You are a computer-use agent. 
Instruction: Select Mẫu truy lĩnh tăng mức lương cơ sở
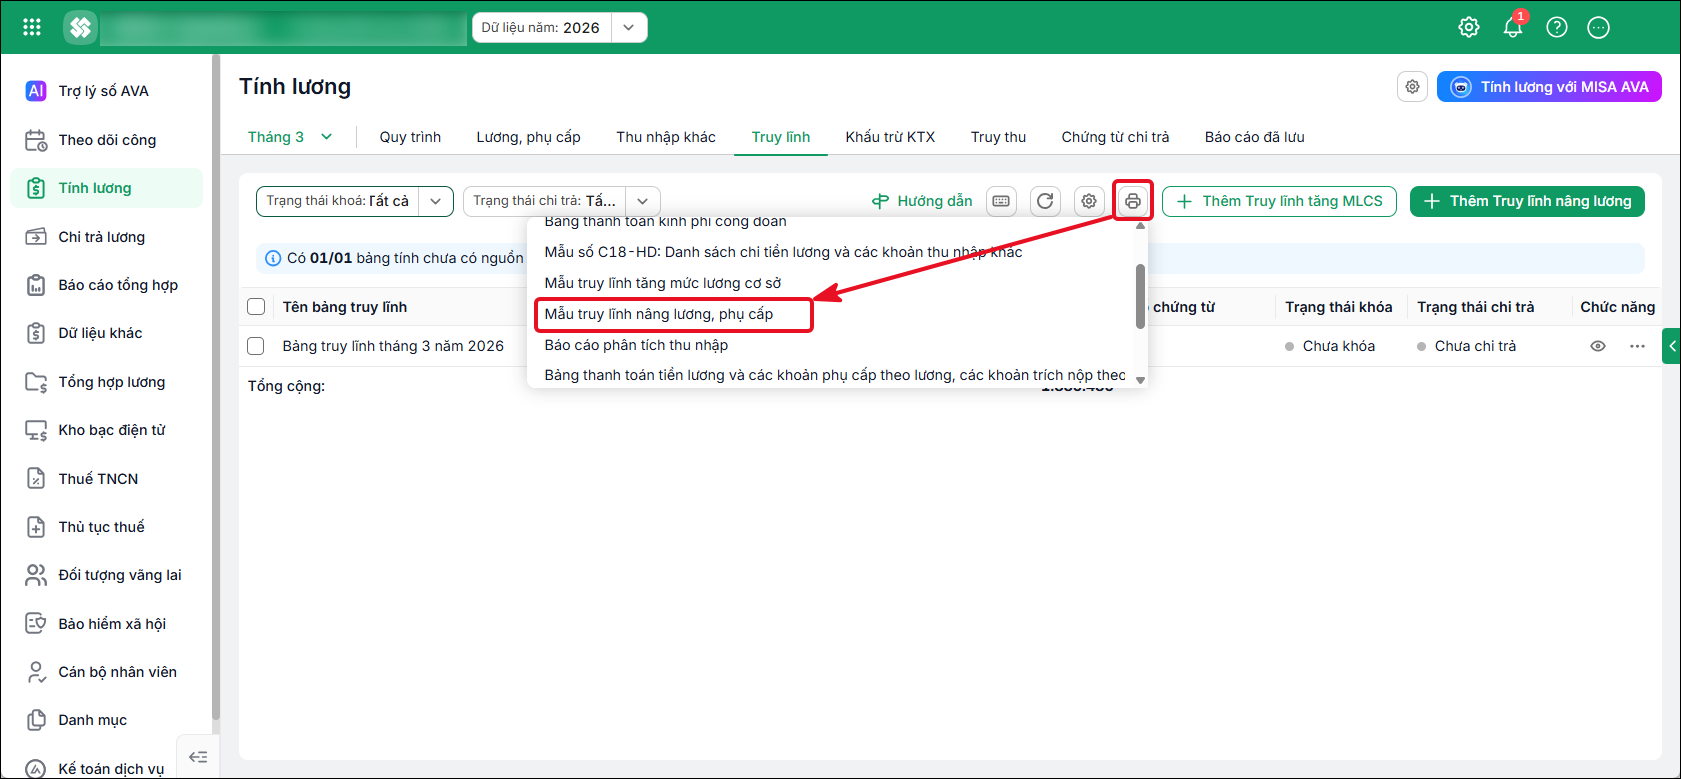point(662,283)
